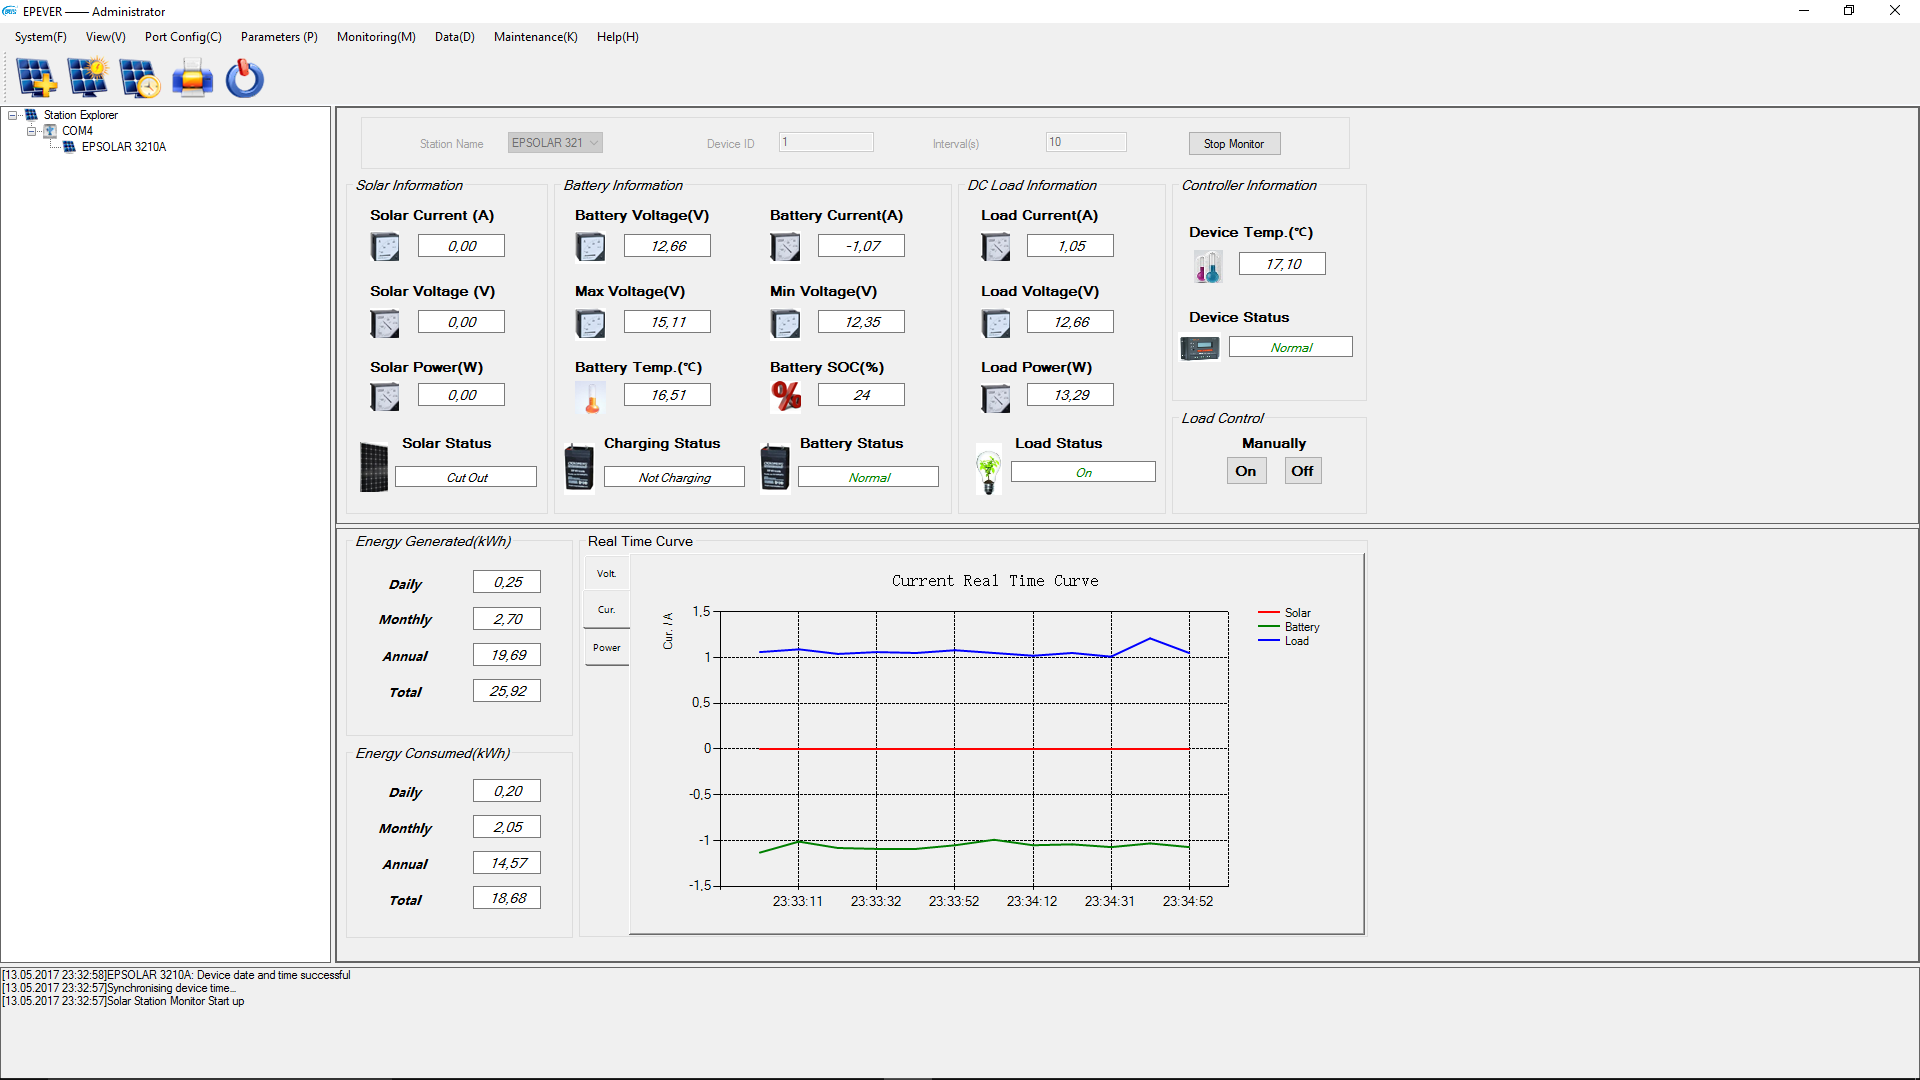Turn the load Off manually
Screen dimensions: 1920x1080
(1302, 471)
